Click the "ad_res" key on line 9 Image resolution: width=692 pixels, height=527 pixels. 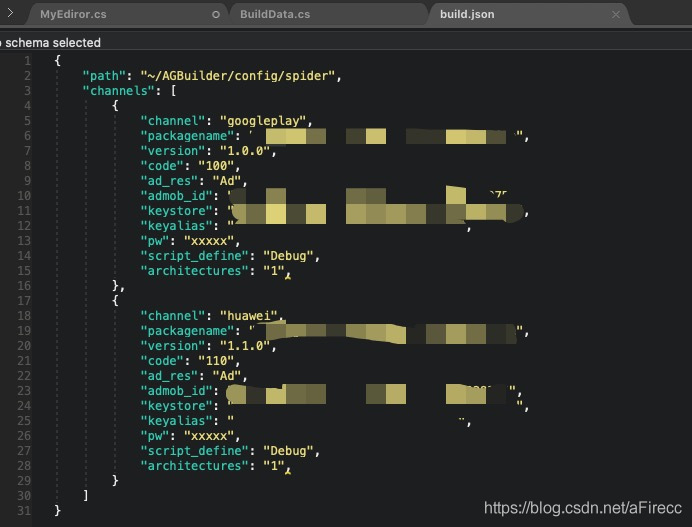point(169,181)
